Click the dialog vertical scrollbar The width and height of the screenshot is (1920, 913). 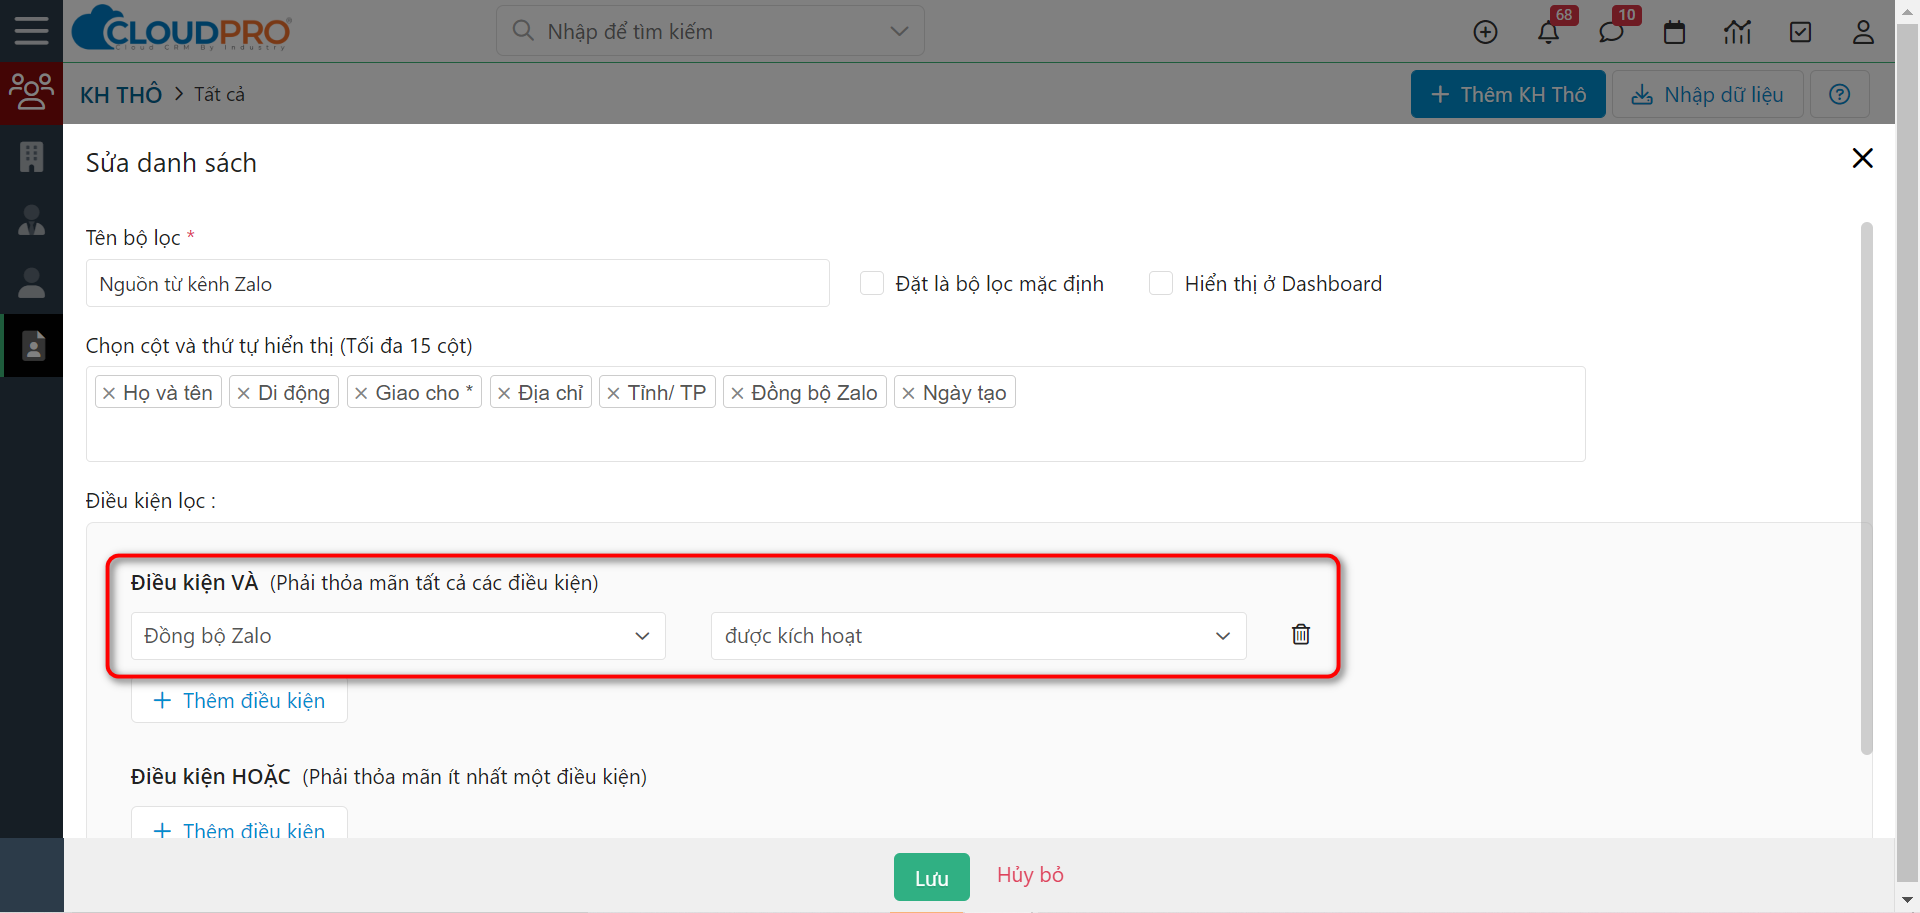pos(1866,488)
